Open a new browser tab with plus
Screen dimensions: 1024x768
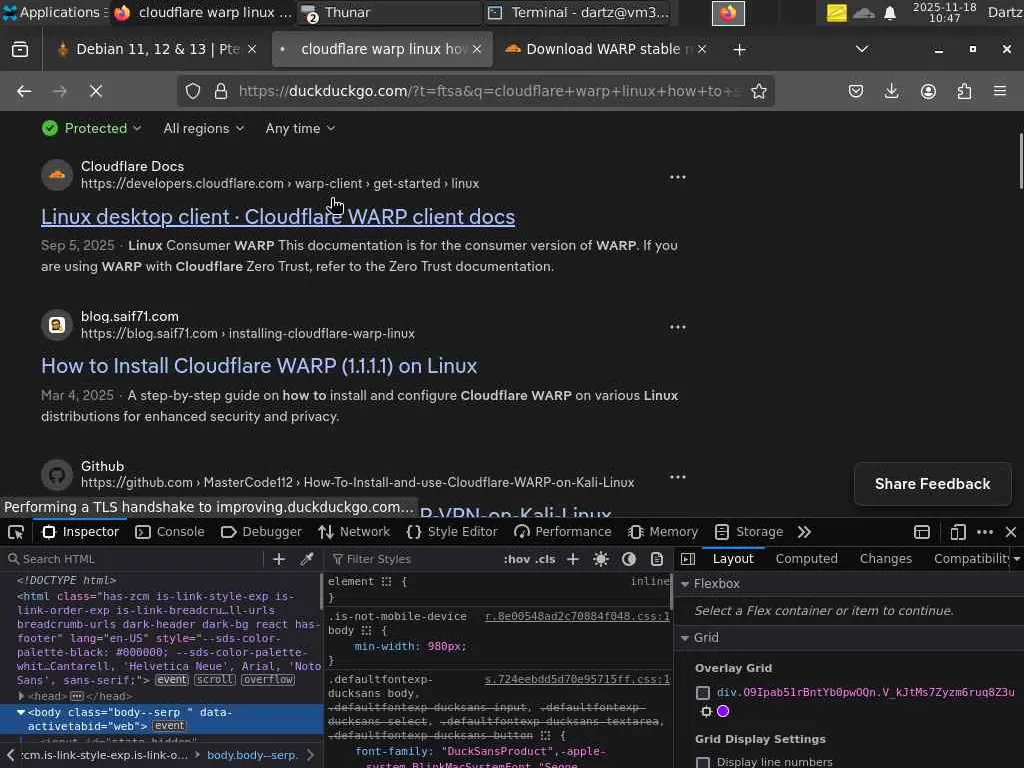[x=739, y=50]
